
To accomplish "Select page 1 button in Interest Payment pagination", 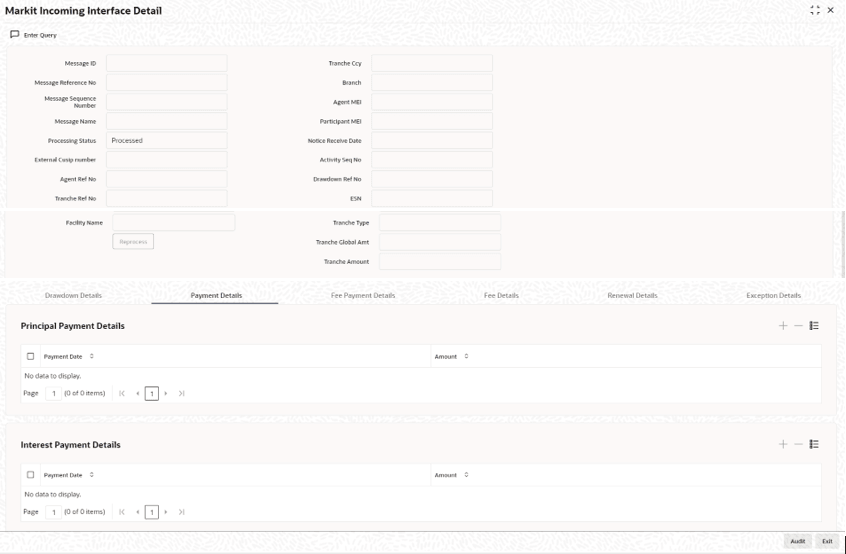I will tap(152, 512).
